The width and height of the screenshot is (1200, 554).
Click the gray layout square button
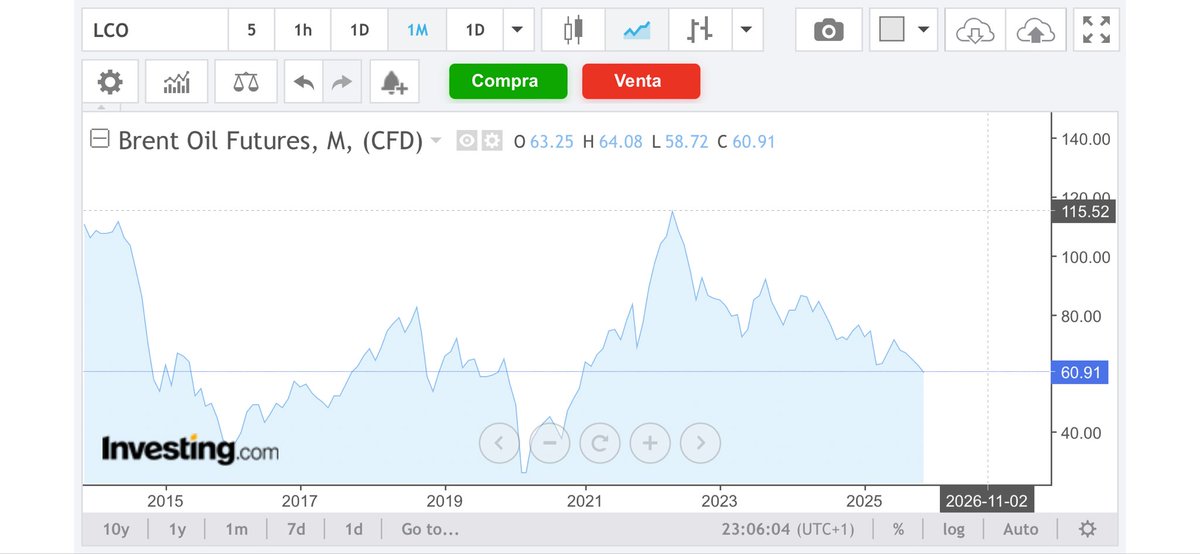coord(891,30)
